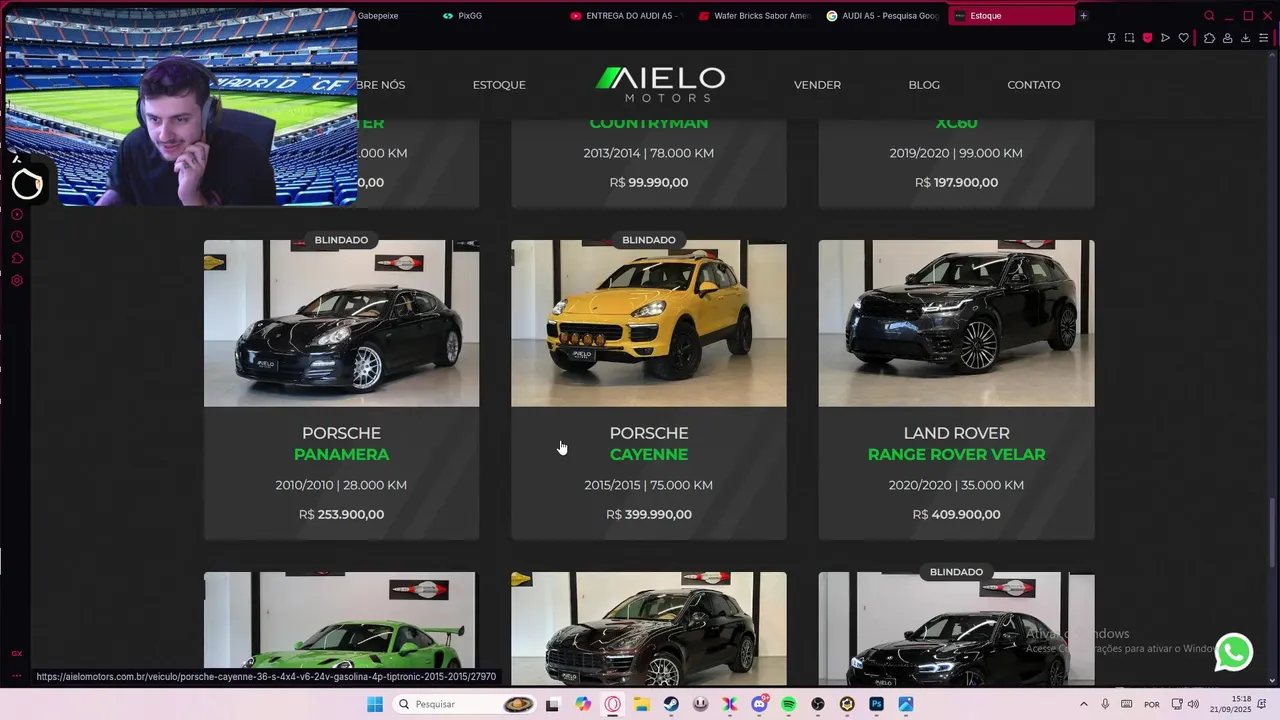
Task: Click the black BMW sedan photo
Action: [x=956, y=628]
